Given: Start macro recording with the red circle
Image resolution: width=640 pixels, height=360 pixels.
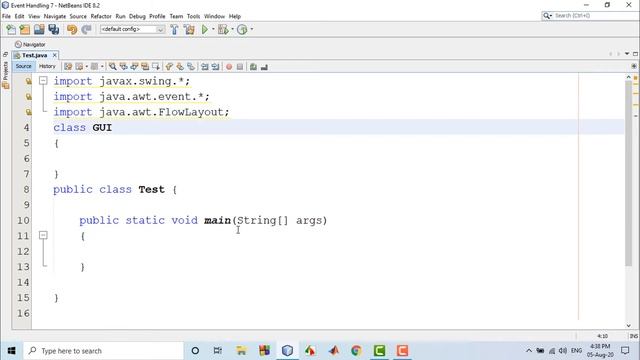Looking at the screenshot, I should coord(229,67).
